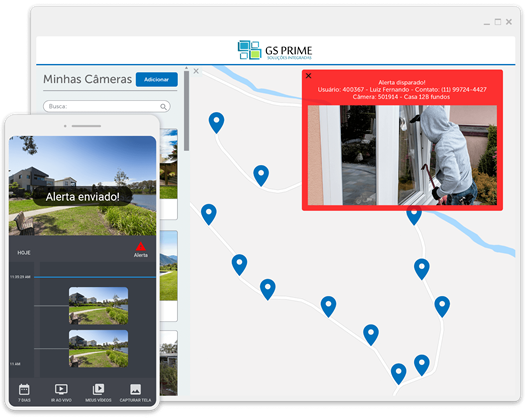Maximize the desktop application window
Image resolution: width=525 pixels, height=420 pixels.
pyautogui.click(x=498, y=22)
